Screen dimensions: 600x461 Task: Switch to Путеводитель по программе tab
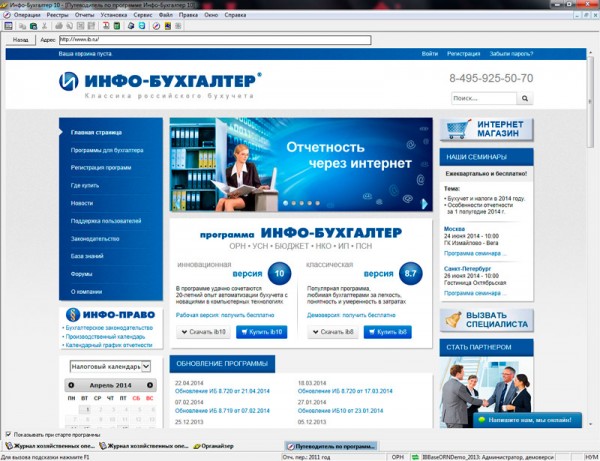[x=331, y=446]
